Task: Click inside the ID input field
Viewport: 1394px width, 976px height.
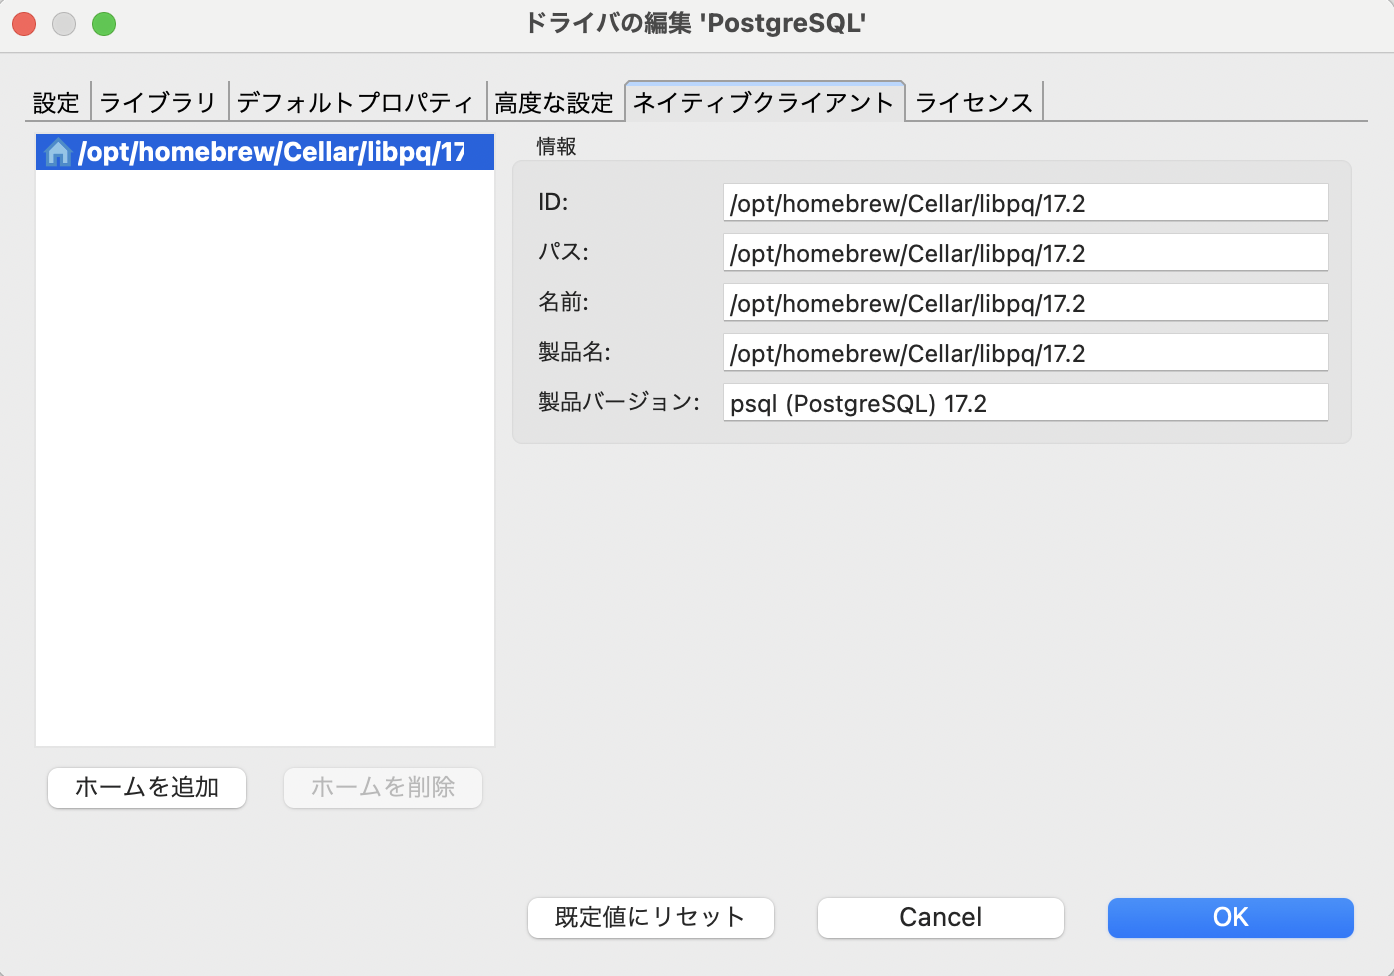Action: (x=1025, y=202)
